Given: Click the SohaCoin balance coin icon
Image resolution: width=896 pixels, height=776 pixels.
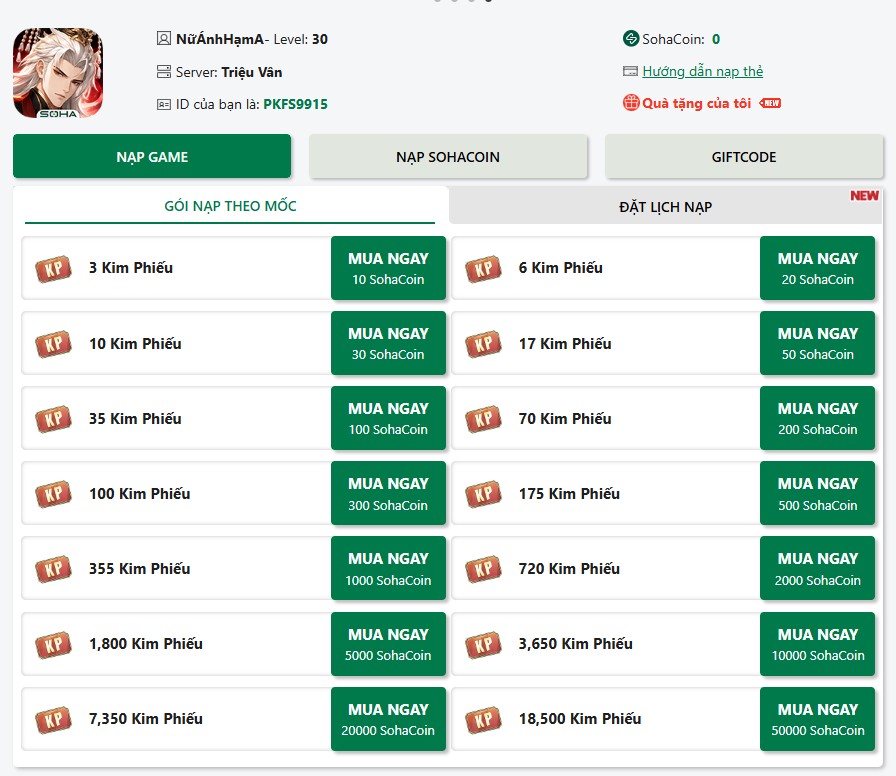Looking at the screenshot, I should click(631, 38).
